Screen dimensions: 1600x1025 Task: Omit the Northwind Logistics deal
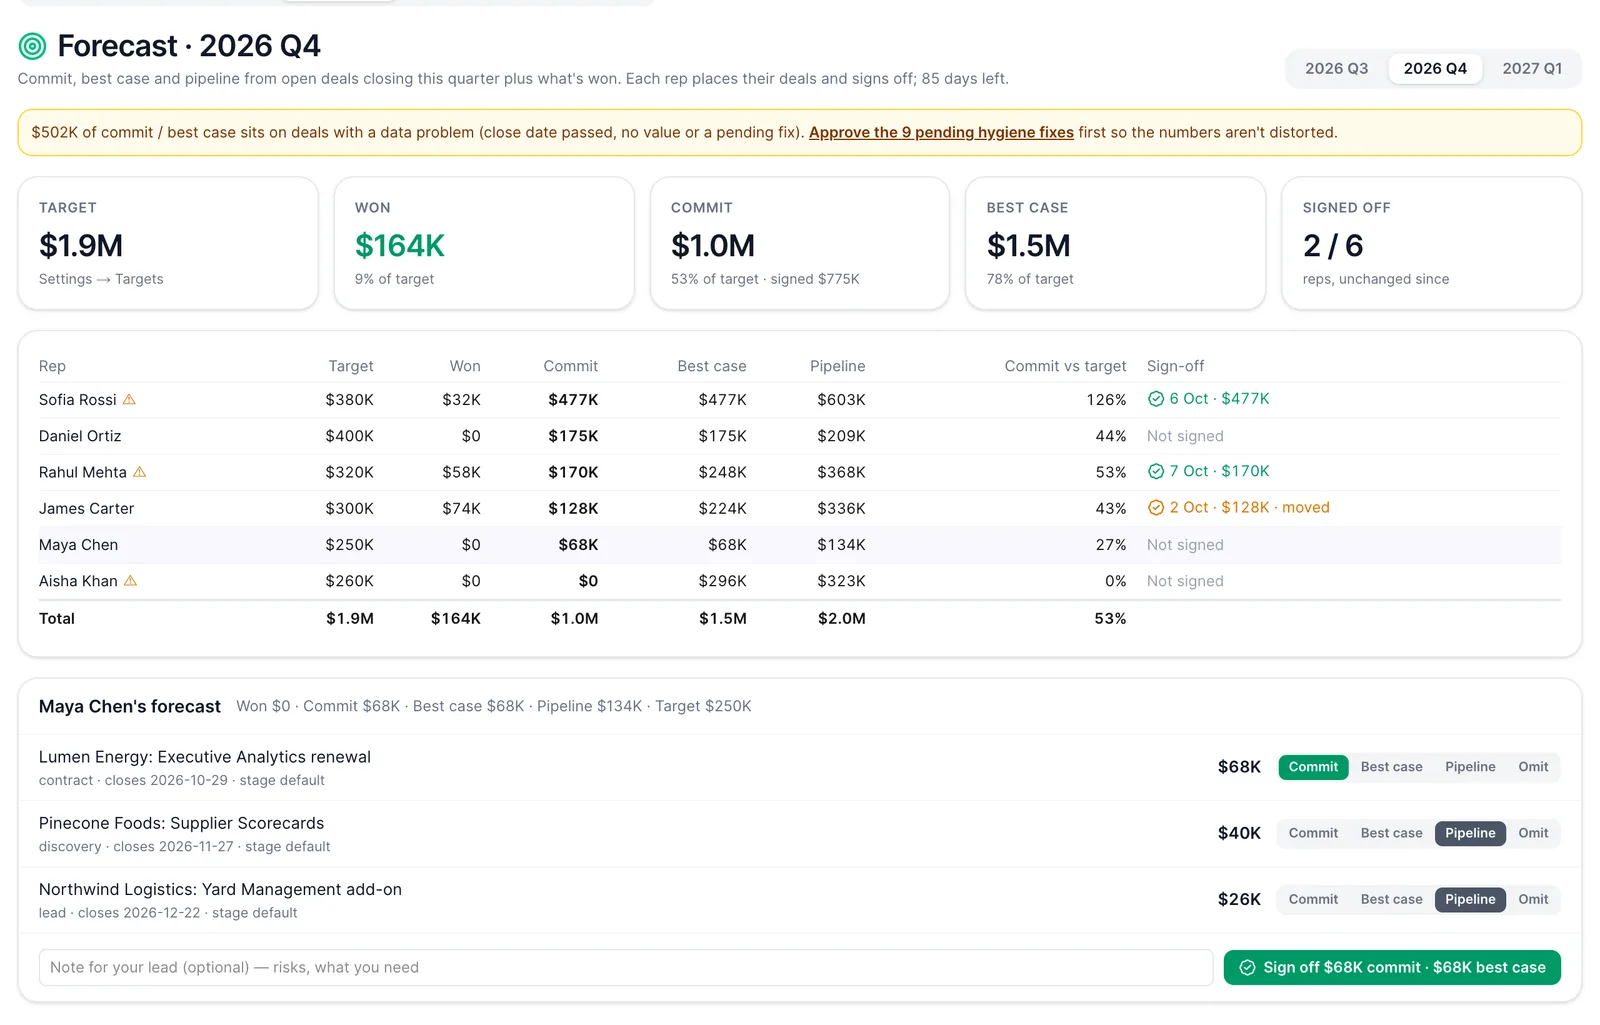(x=1533, y=899)
